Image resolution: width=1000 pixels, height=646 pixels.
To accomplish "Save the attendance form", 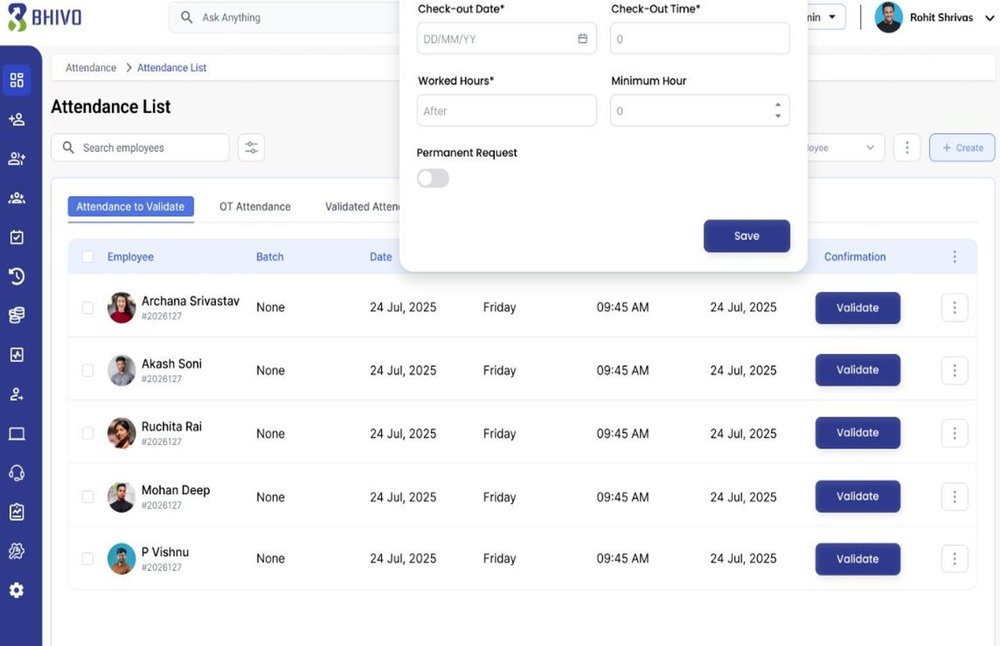I will [746, 235].
